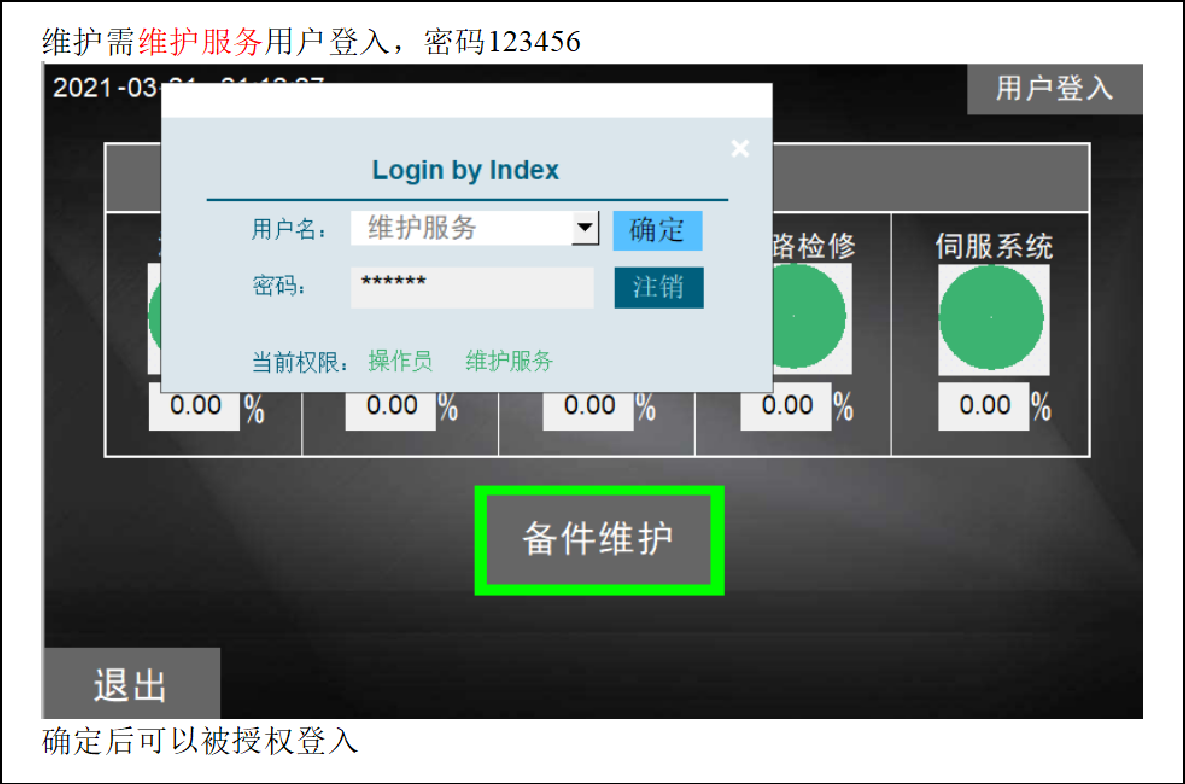Open 用户登入 at the top right
Viewport: 1185px width, 784px height.
click(x=1054, y=88)
